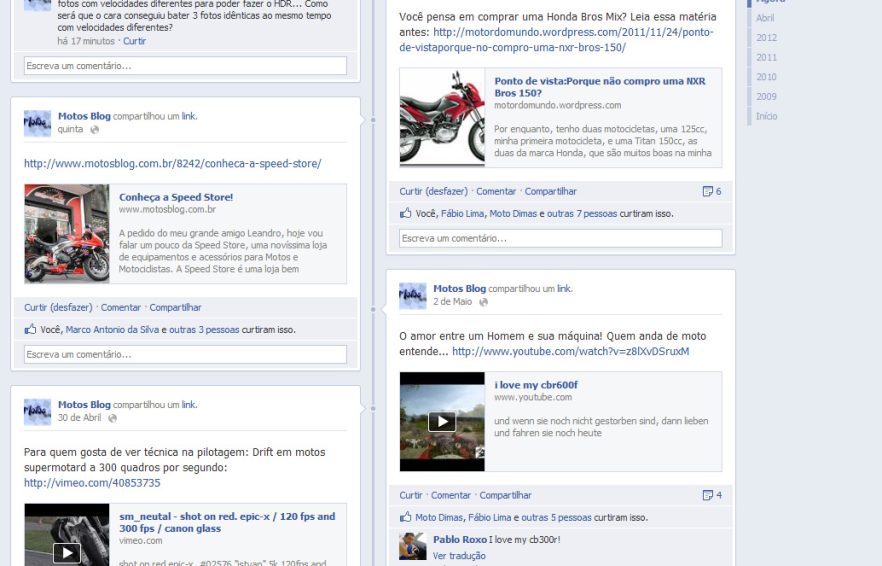Click the comment field under NXR Bros post
This screenshot has width=882, height=566.
tap(561, 239)
